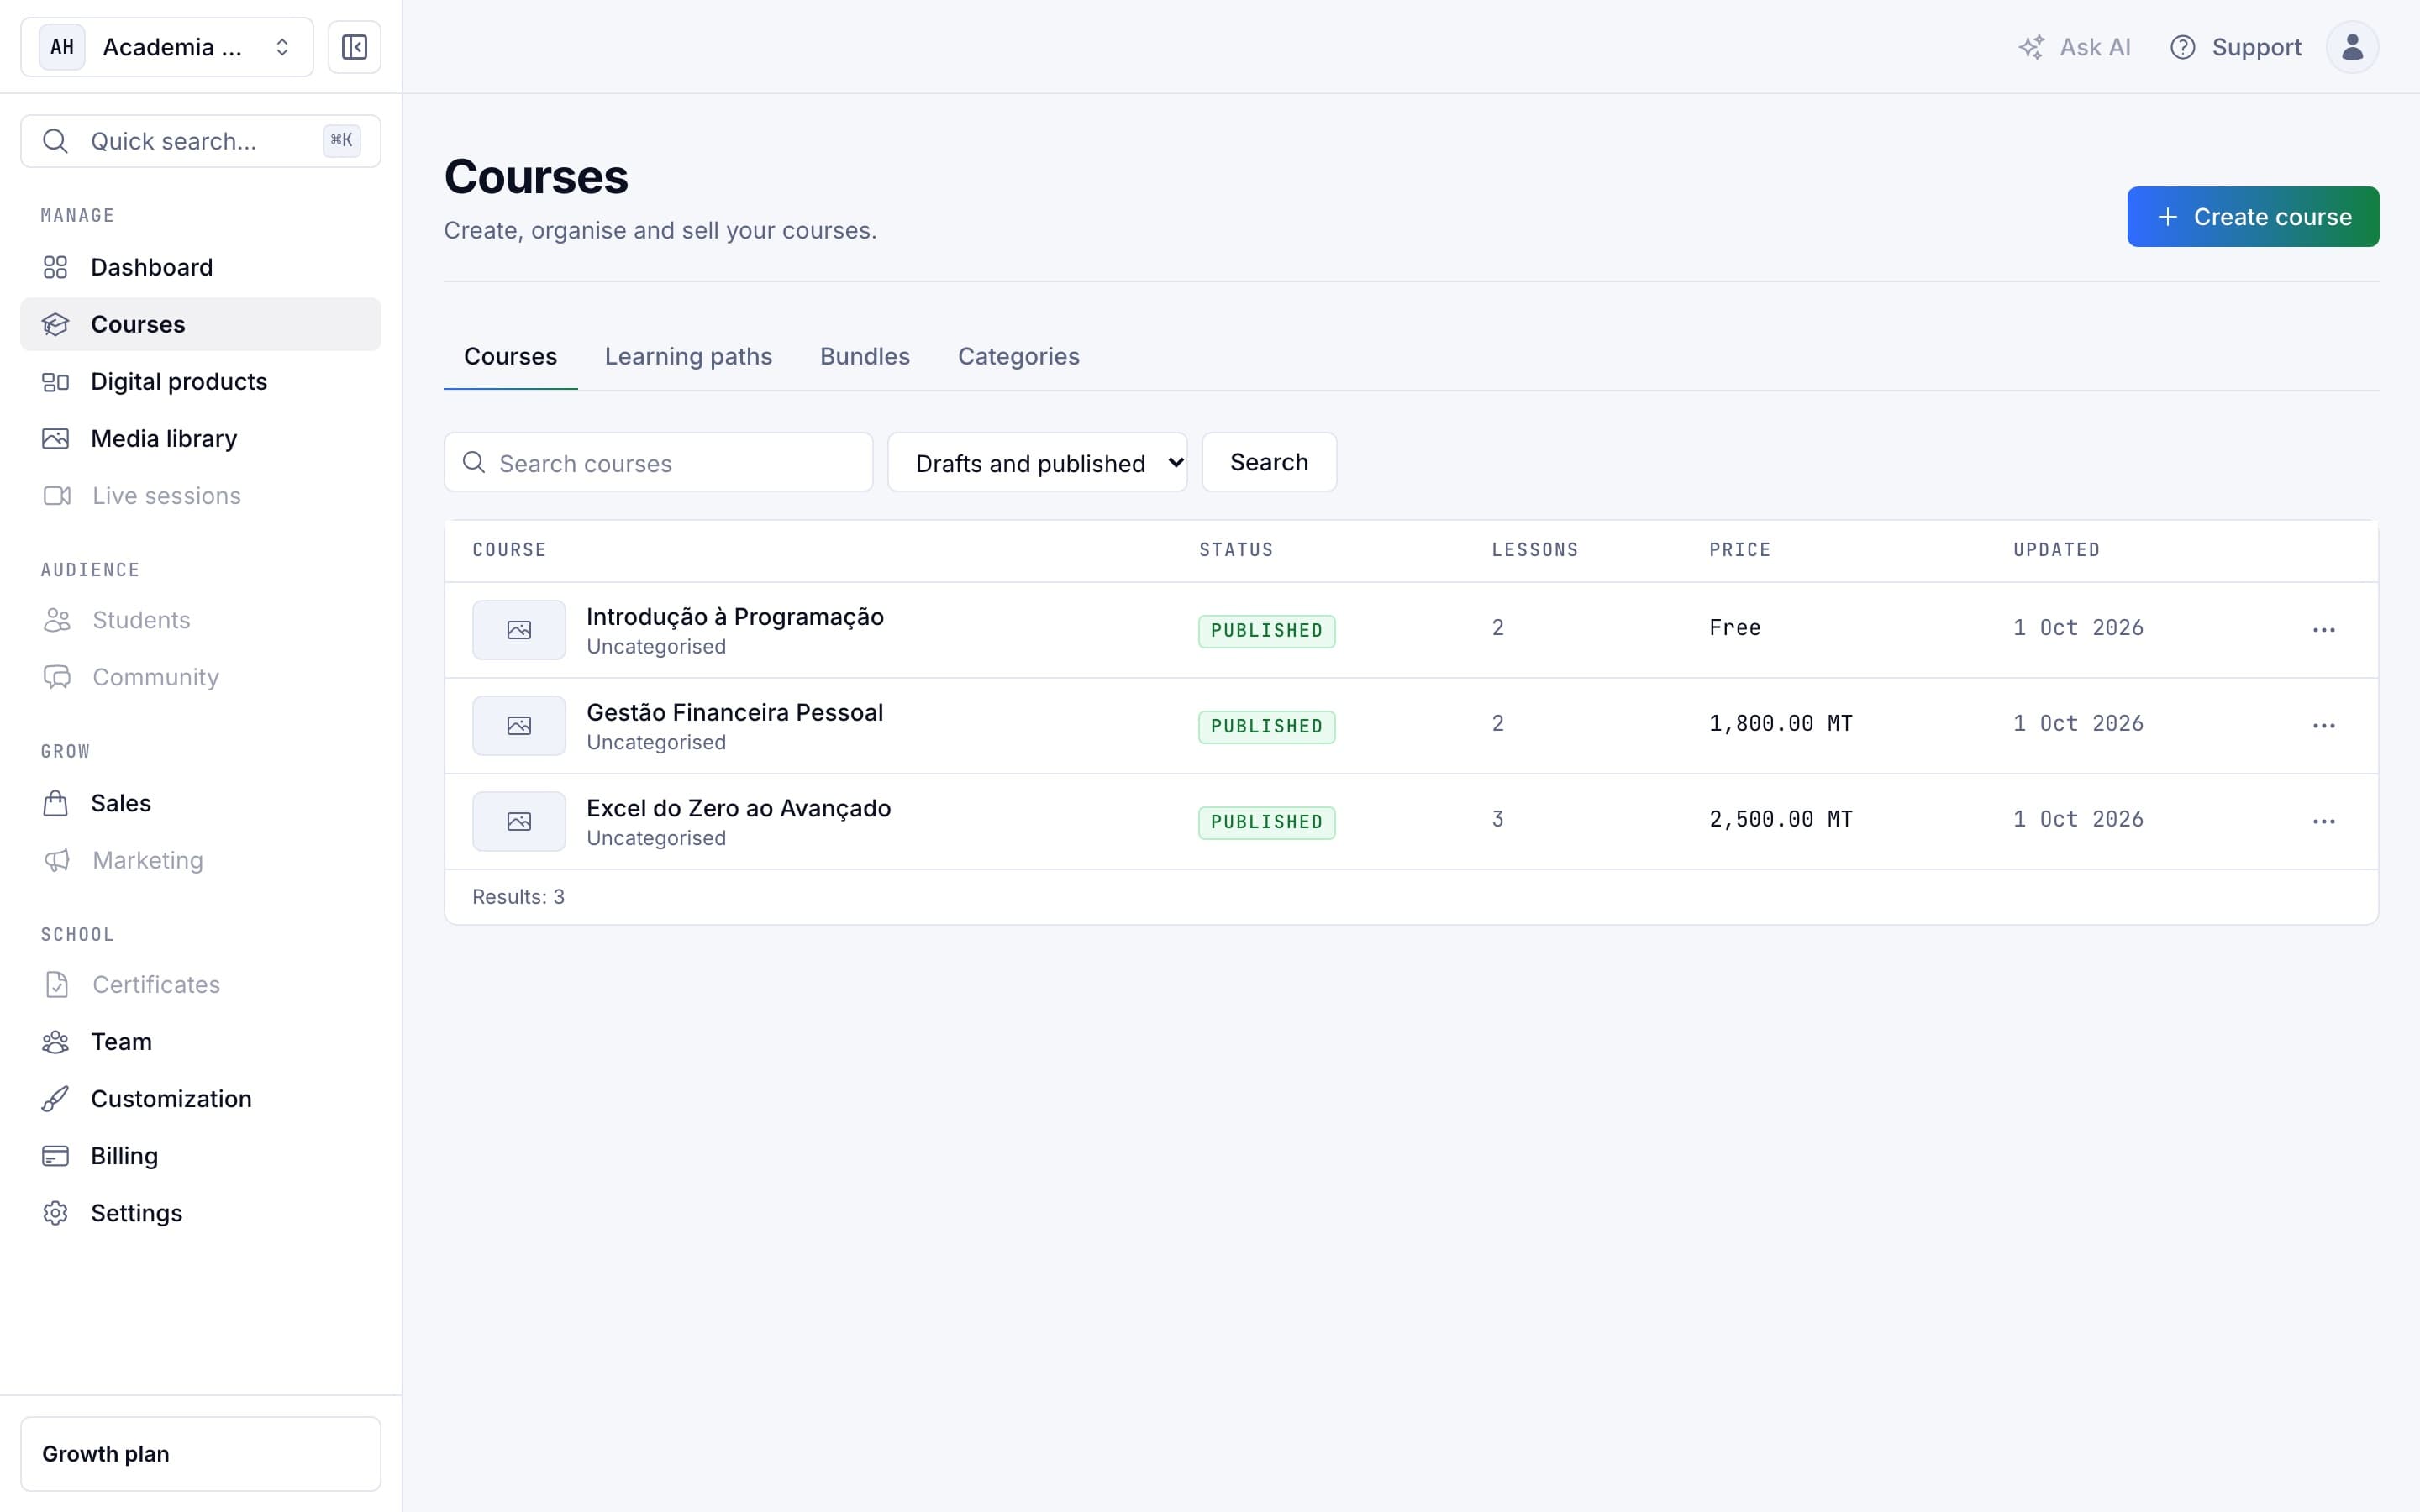Image resolution: width=2420 pixels, height=1512 pixels.
Task: Switch to the Categories tab
Action: click(1018, 356)
